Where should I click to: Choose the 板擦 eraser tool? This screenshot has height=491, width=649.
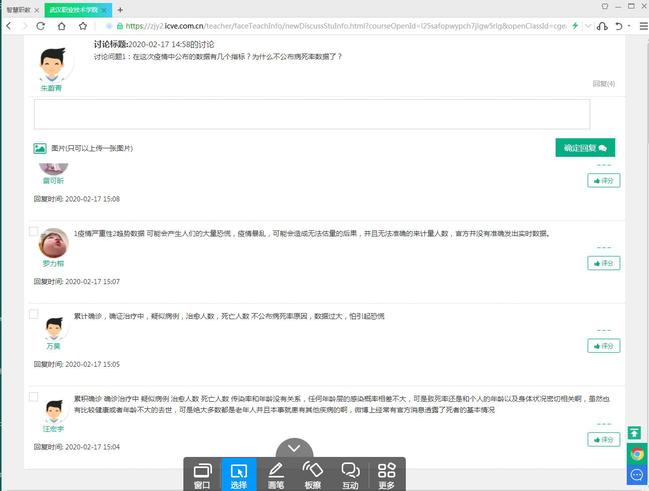coord(313,474)
